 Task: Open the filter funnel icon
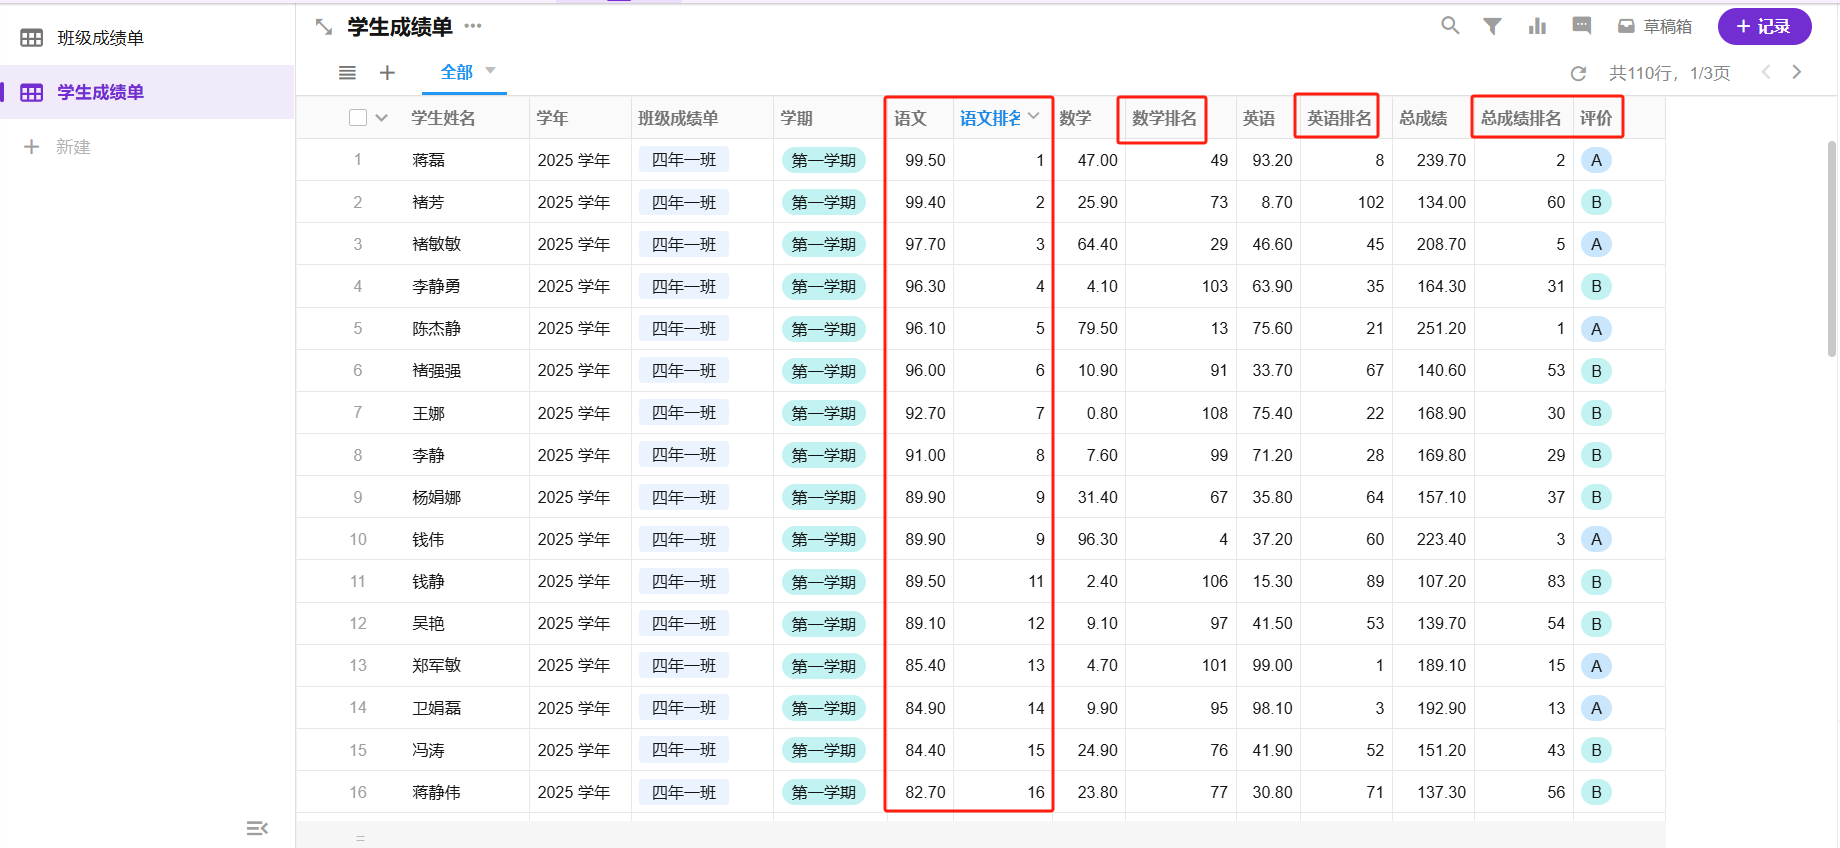tap(1492, 26)
